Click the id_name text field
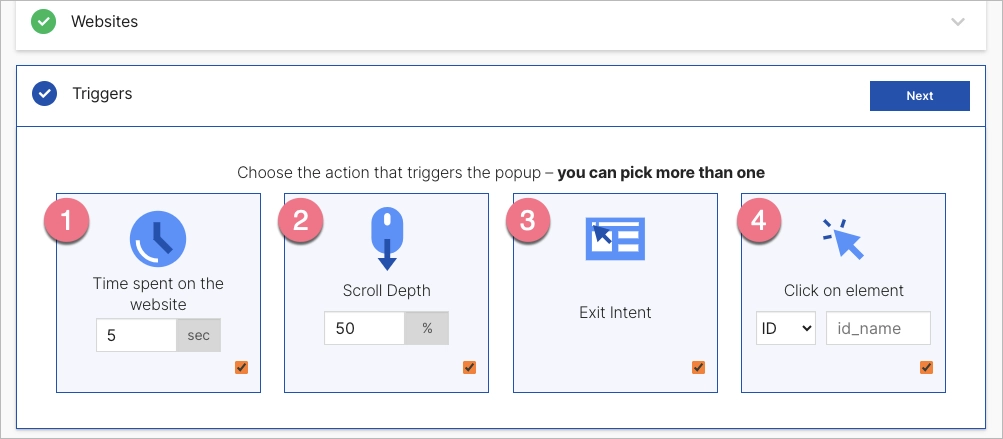This screenshot has width=1003, height=439. 878,328
